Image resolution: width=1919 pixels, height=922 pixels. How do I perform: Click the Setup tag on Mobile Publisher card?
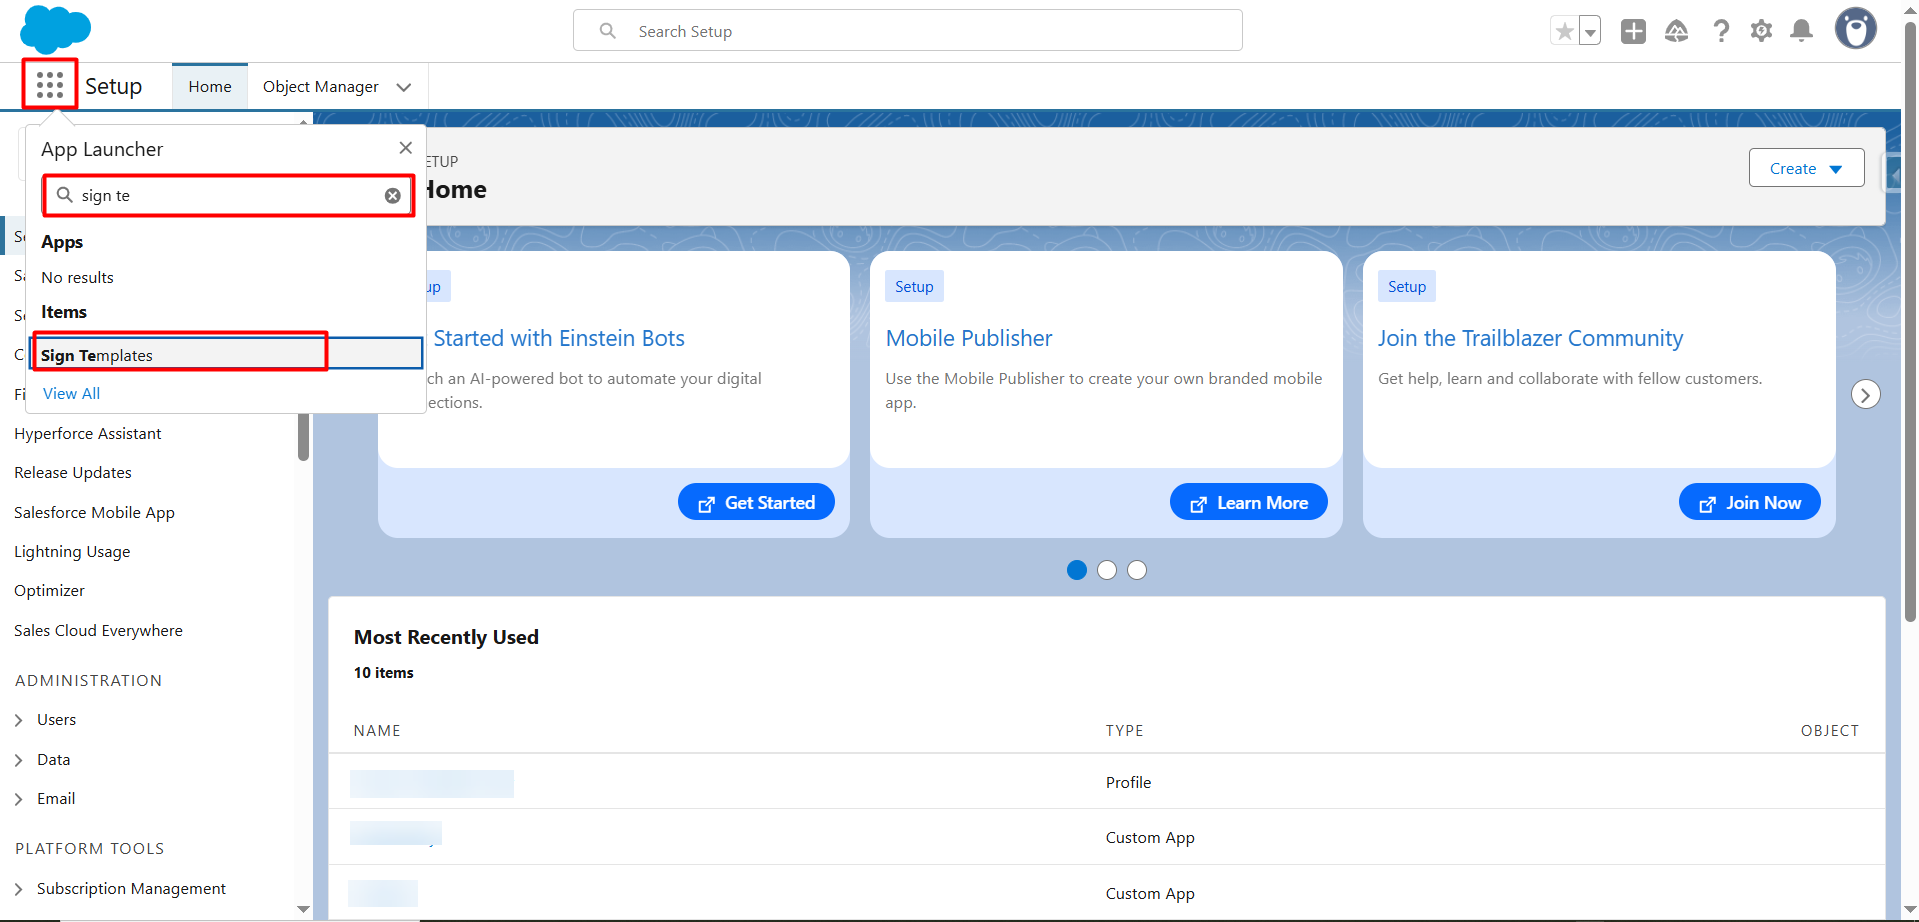[x=914, y=287]
